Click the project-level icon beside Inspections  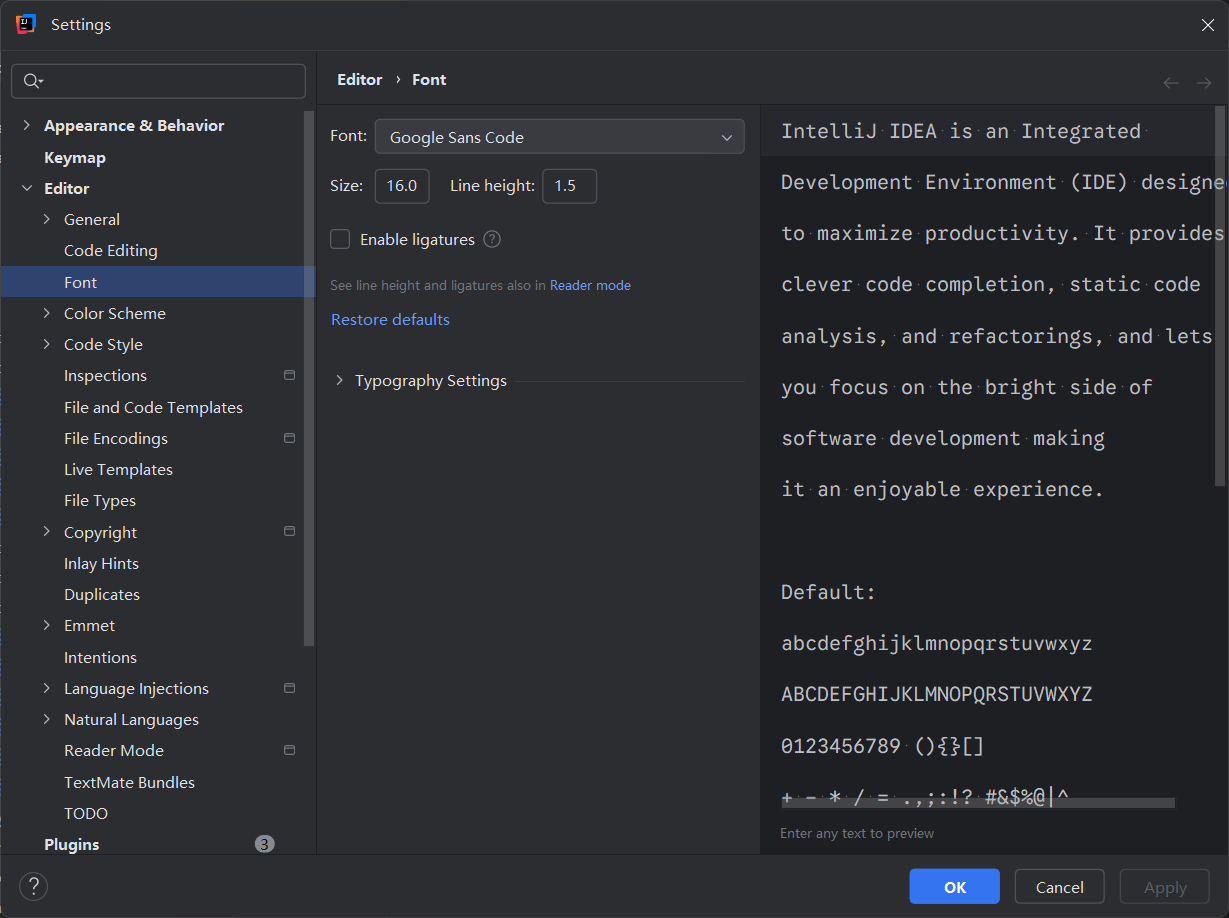pos(290,375)
